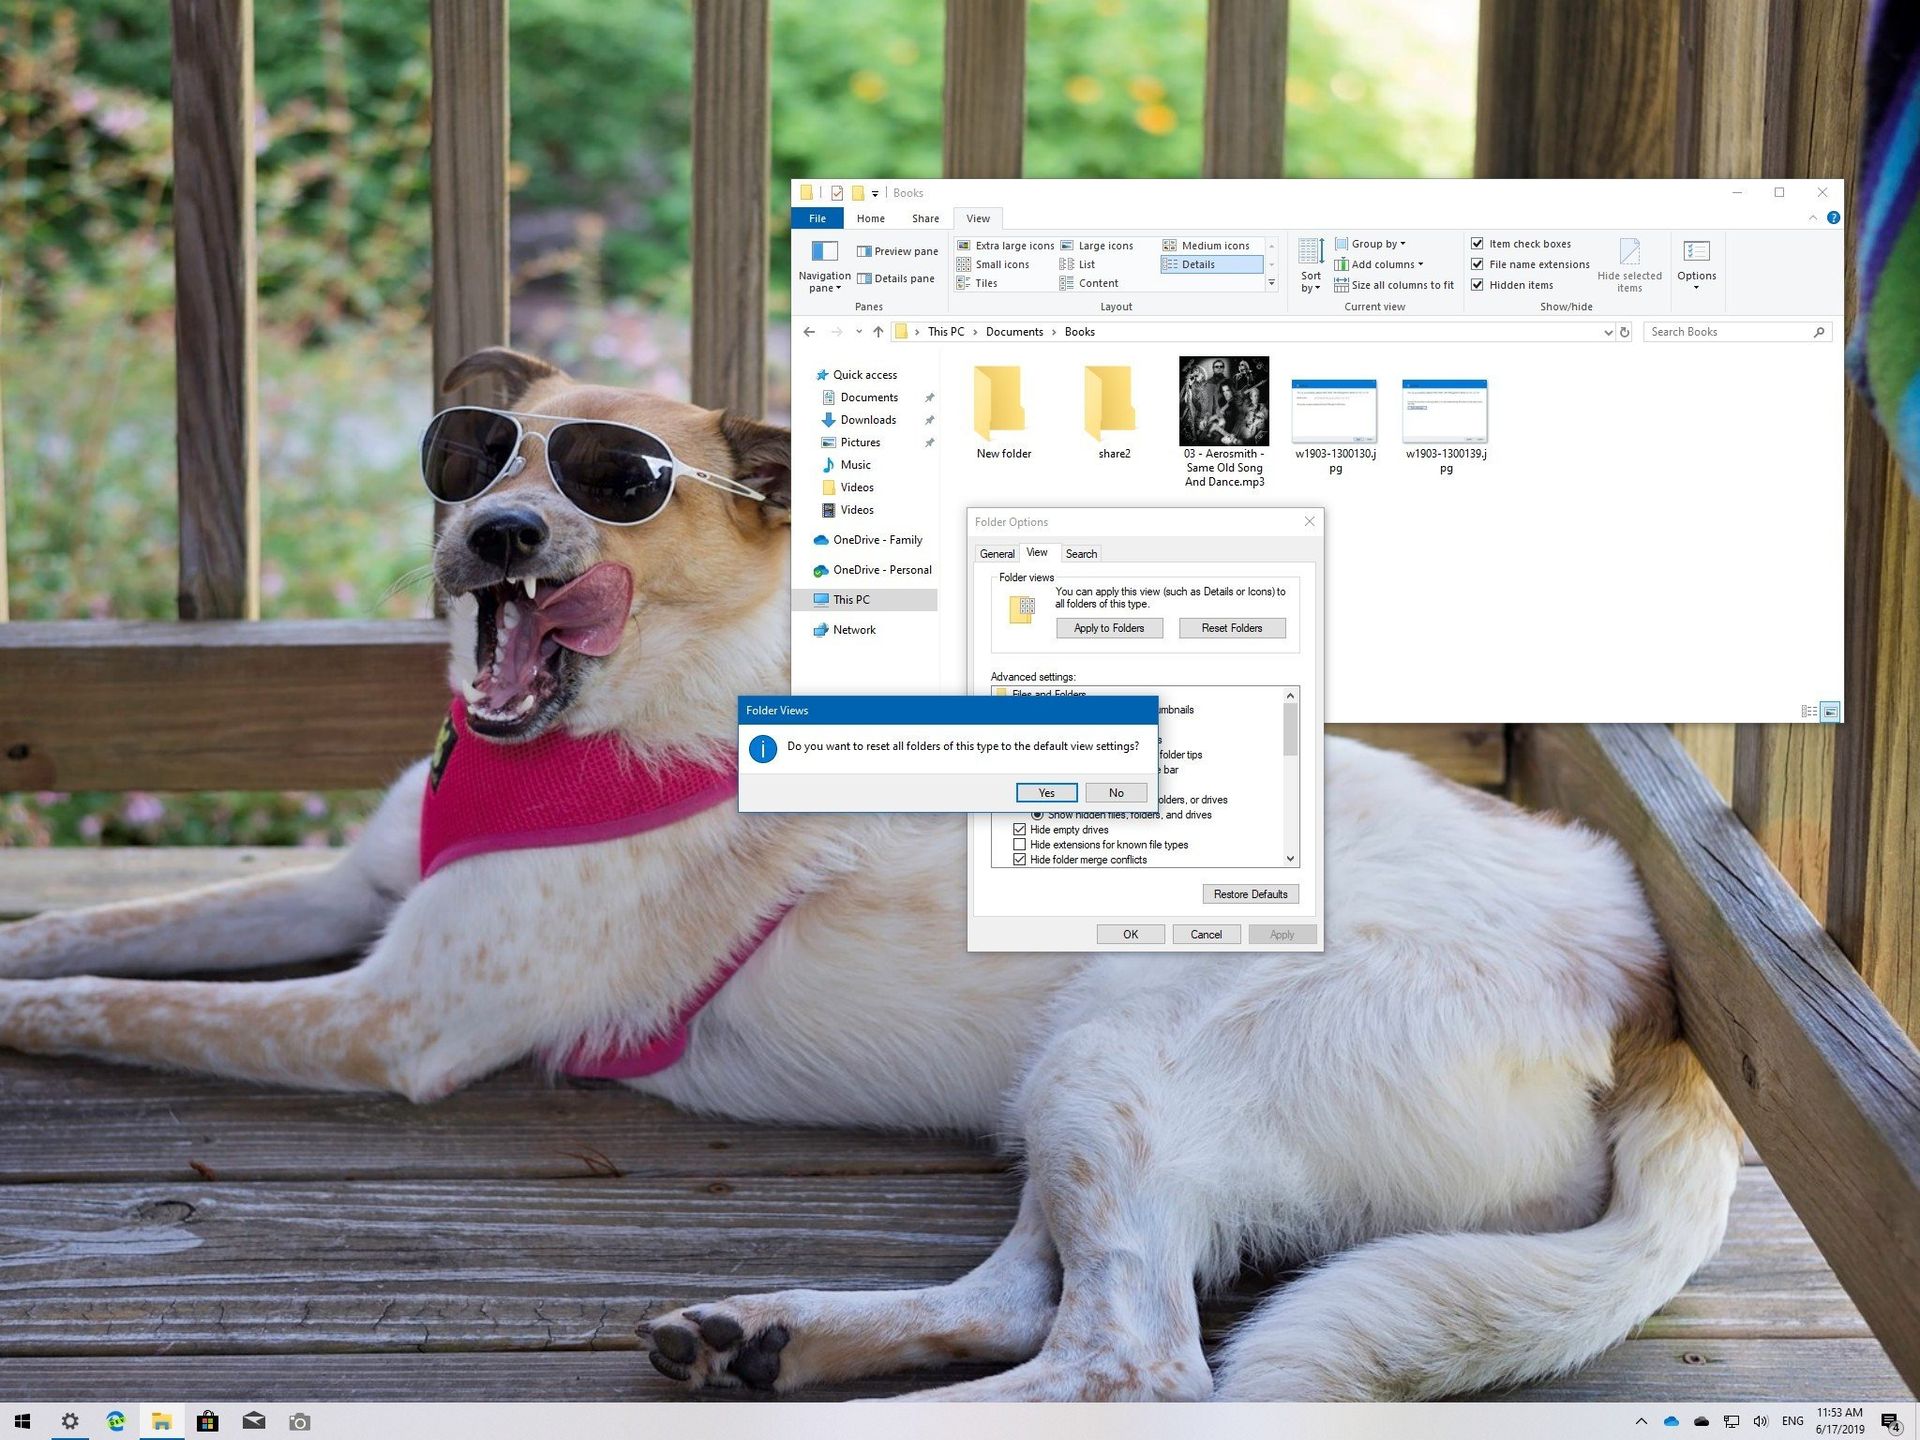The width and height of the screenshot is (1920, 1440).
Task: Click Yes in the Folder Views dialog
Action: [x=1046, y=792]
